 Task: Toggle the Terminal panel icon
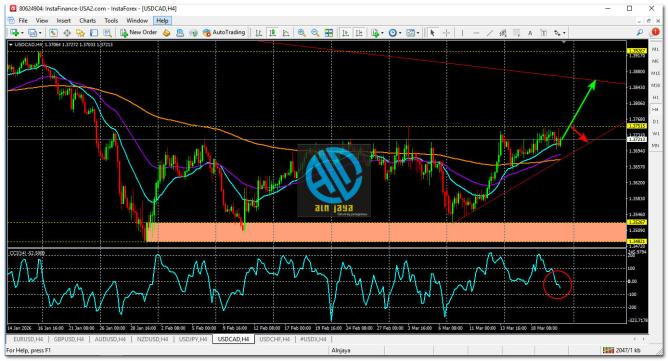tap(94, 33)
